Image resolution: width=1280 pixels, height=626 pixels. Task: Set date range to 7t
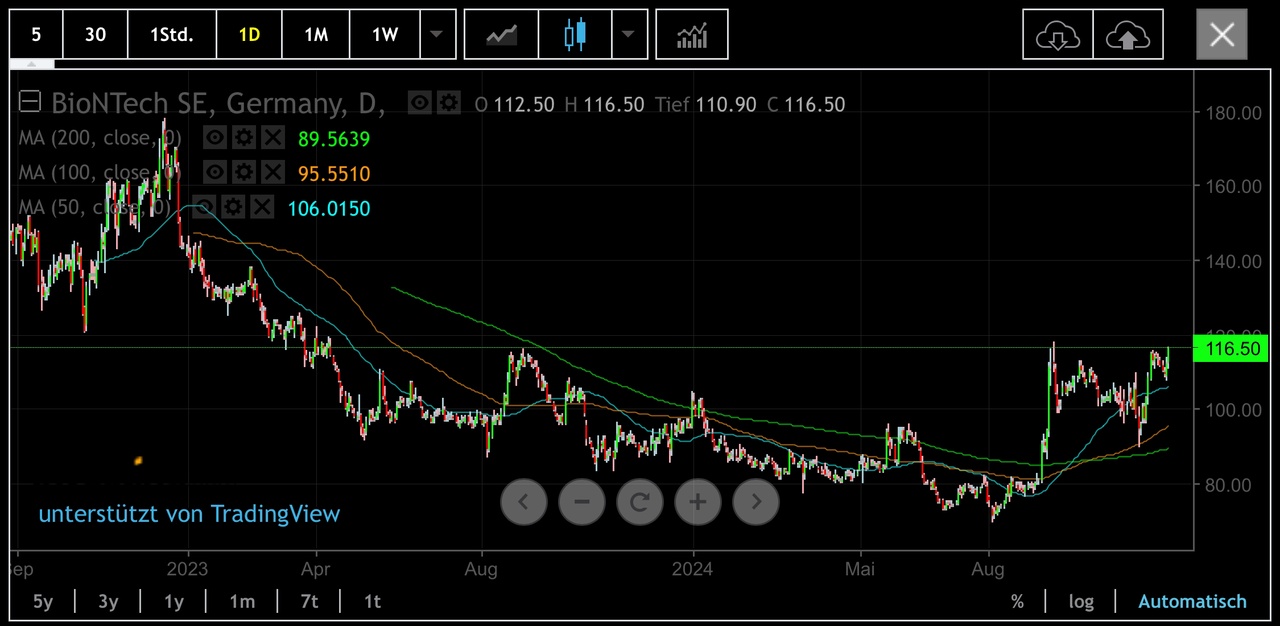pyautogui.click(x=309, y=601)
